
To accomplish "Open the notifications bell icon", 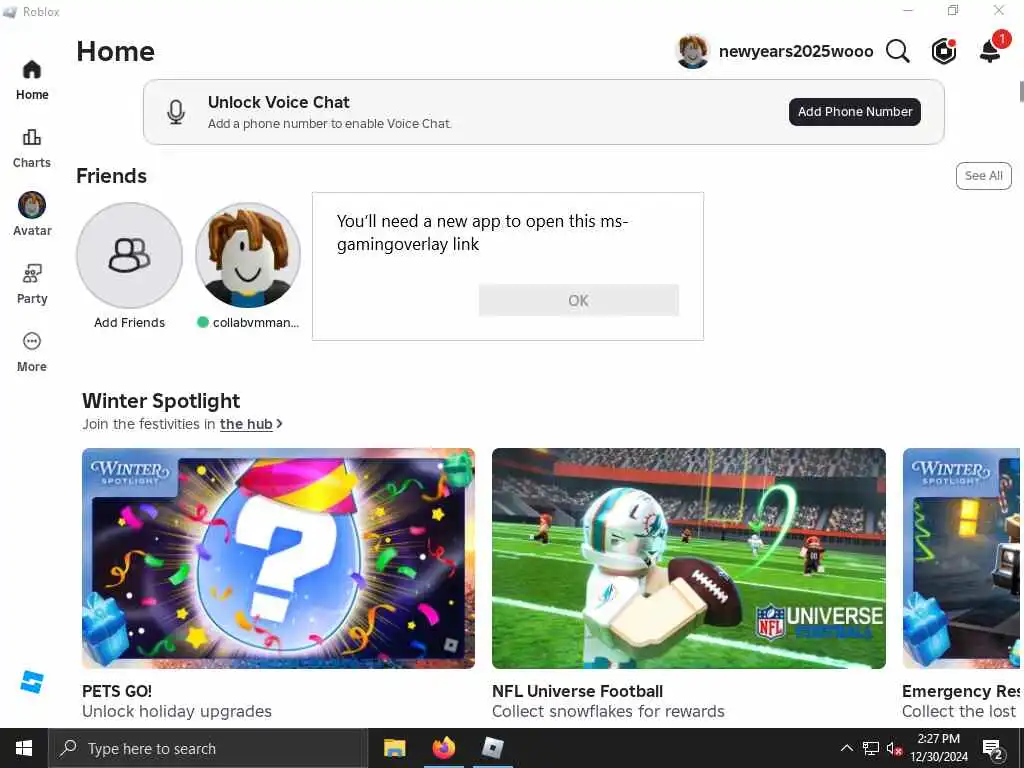I will [990, 51].
